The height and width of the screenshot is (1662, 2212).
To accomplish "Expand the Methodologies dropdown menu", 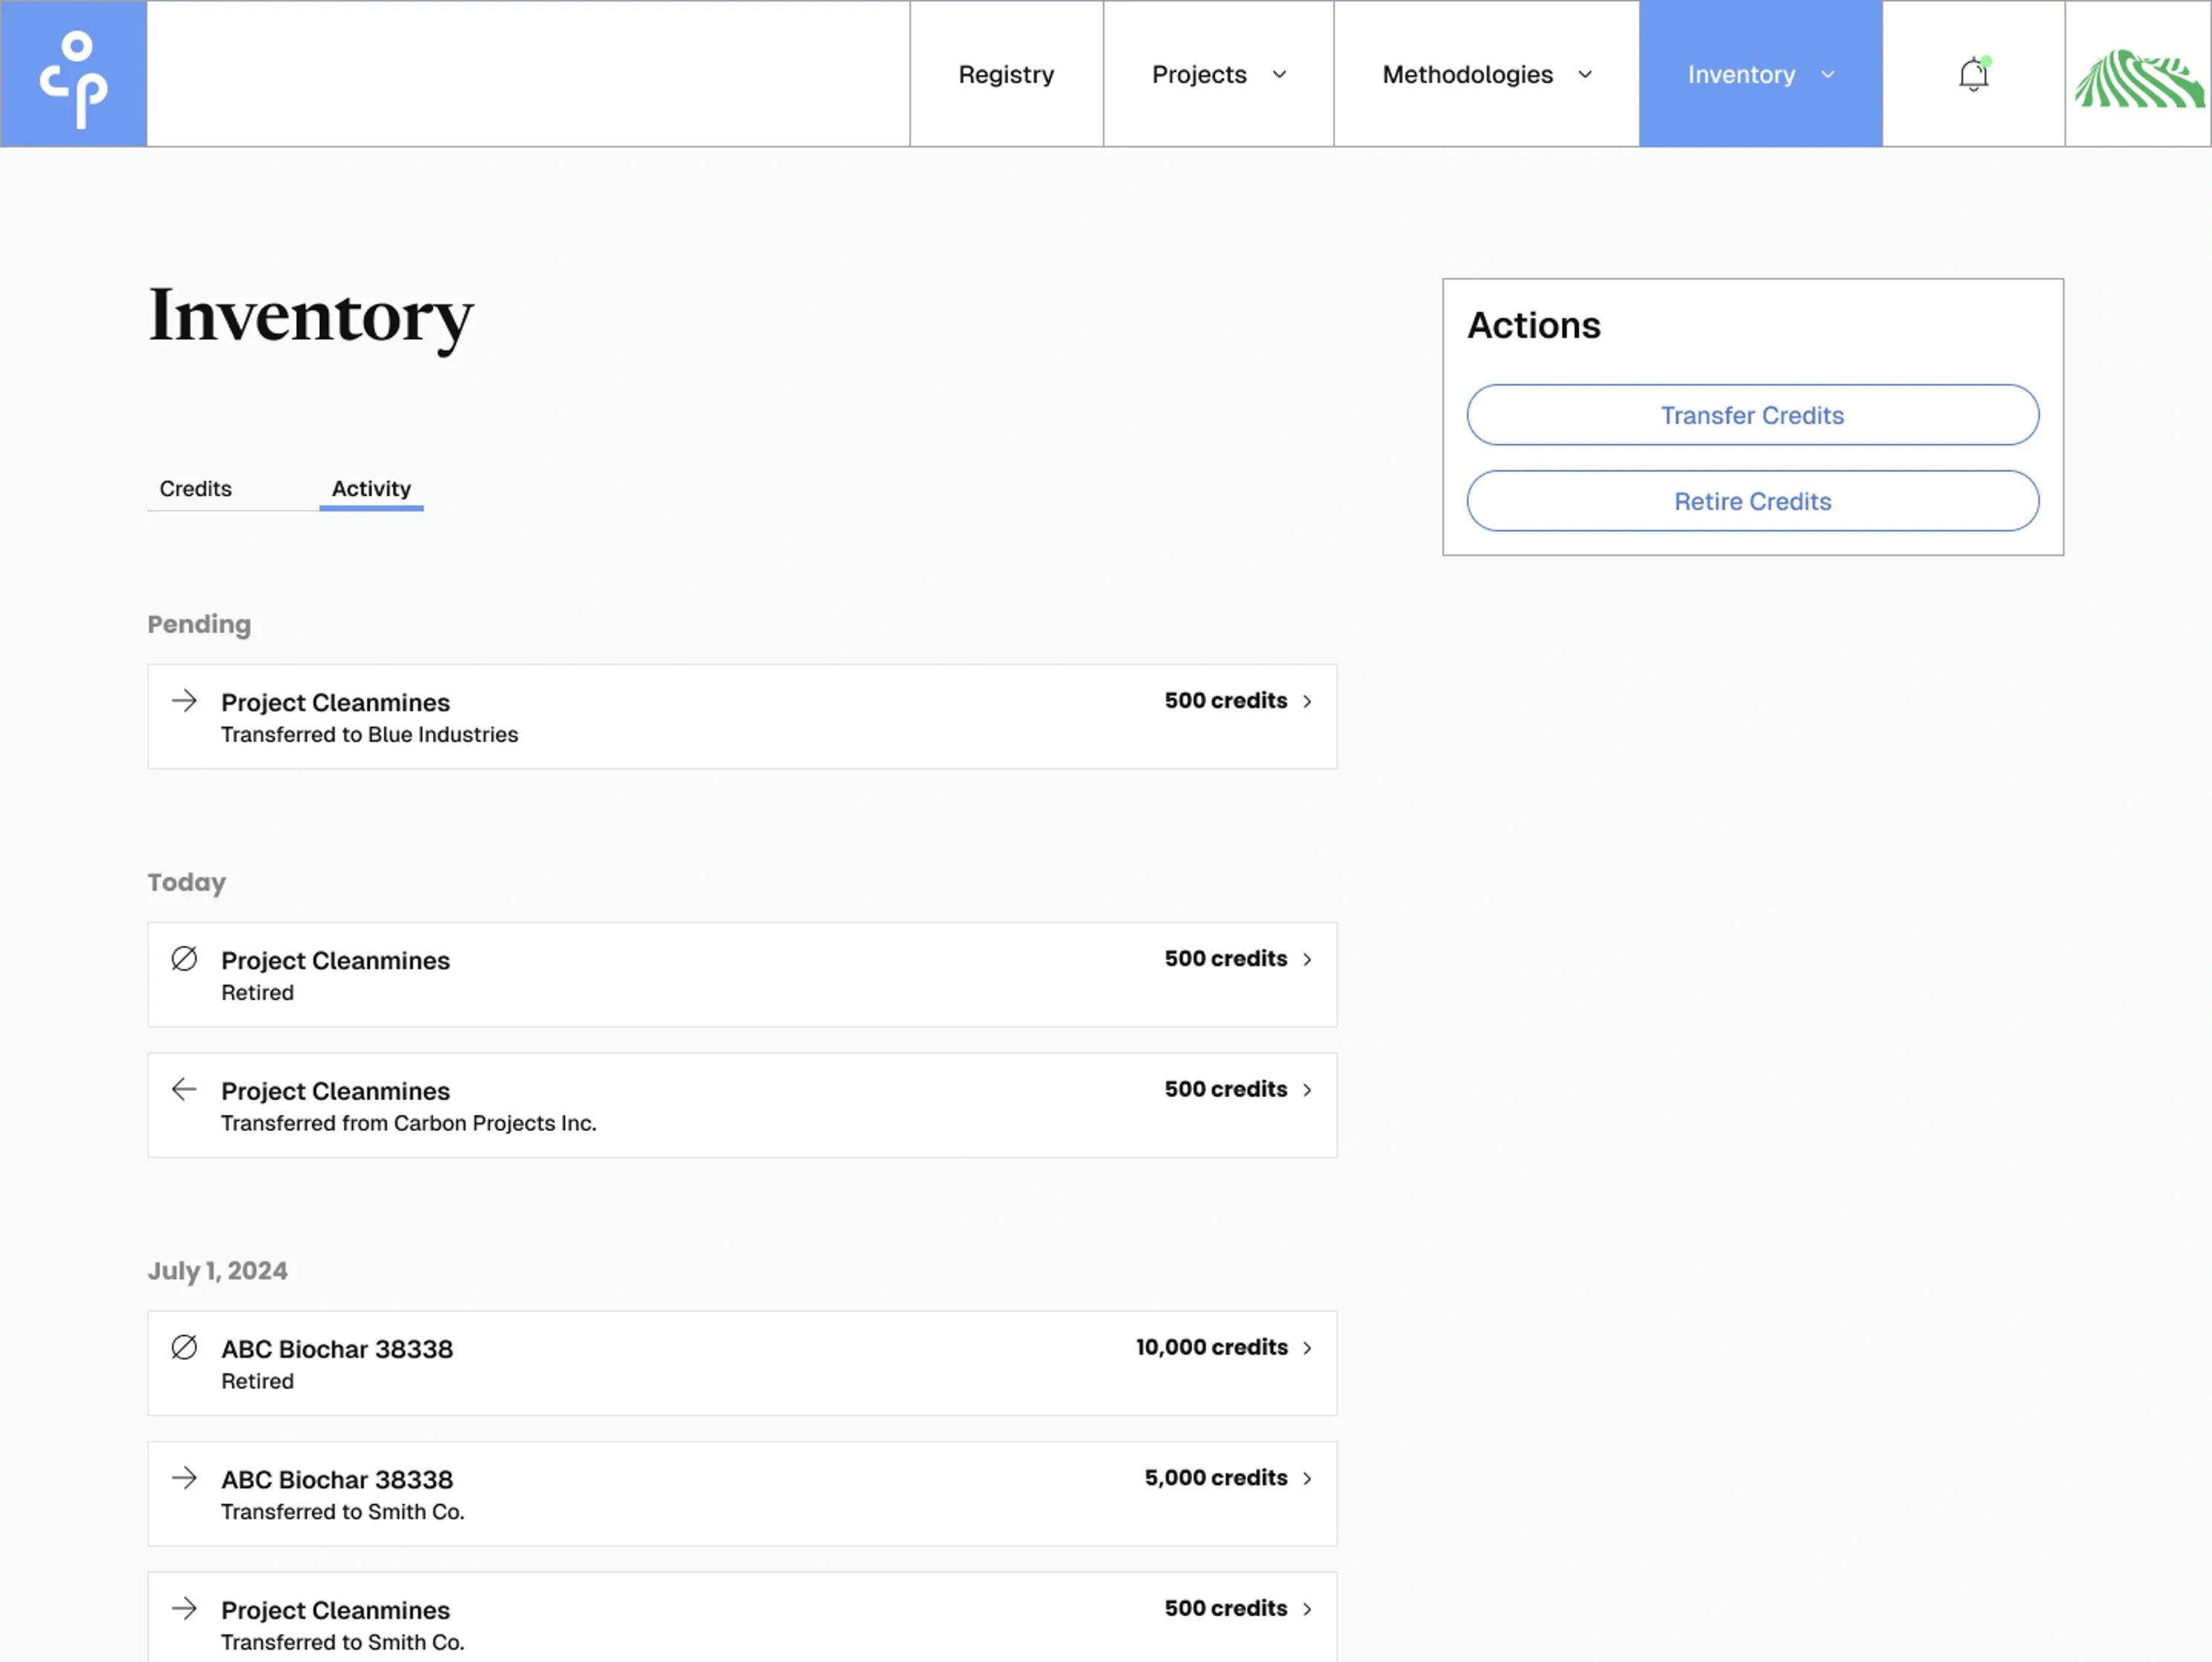I will click(x=1486, y=74).
